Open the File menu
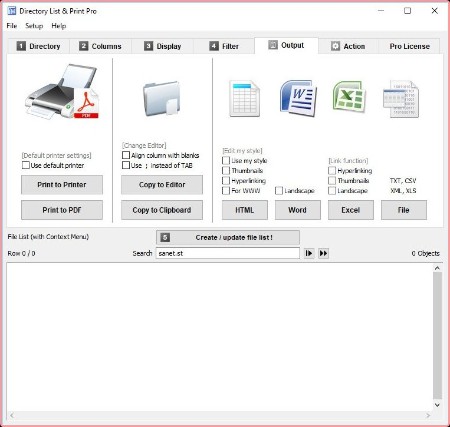 pos(12,26)
